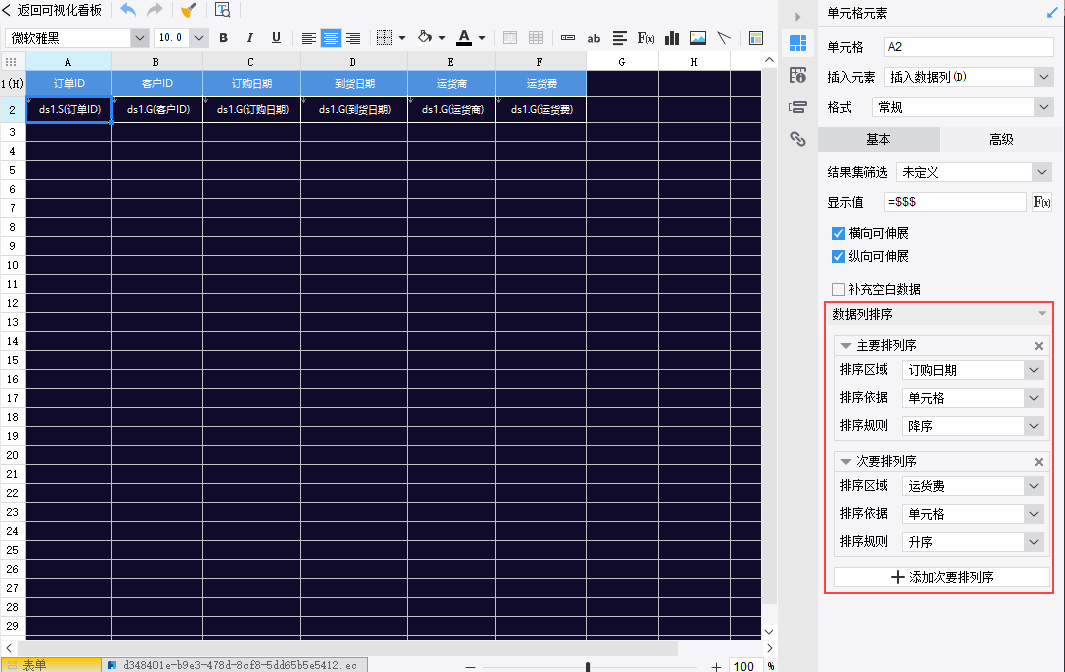Image resolution: width=1065 pixels, height=672 pixels.
Task: Collapse the 数据列排序 section
Action: [1041, 314]
